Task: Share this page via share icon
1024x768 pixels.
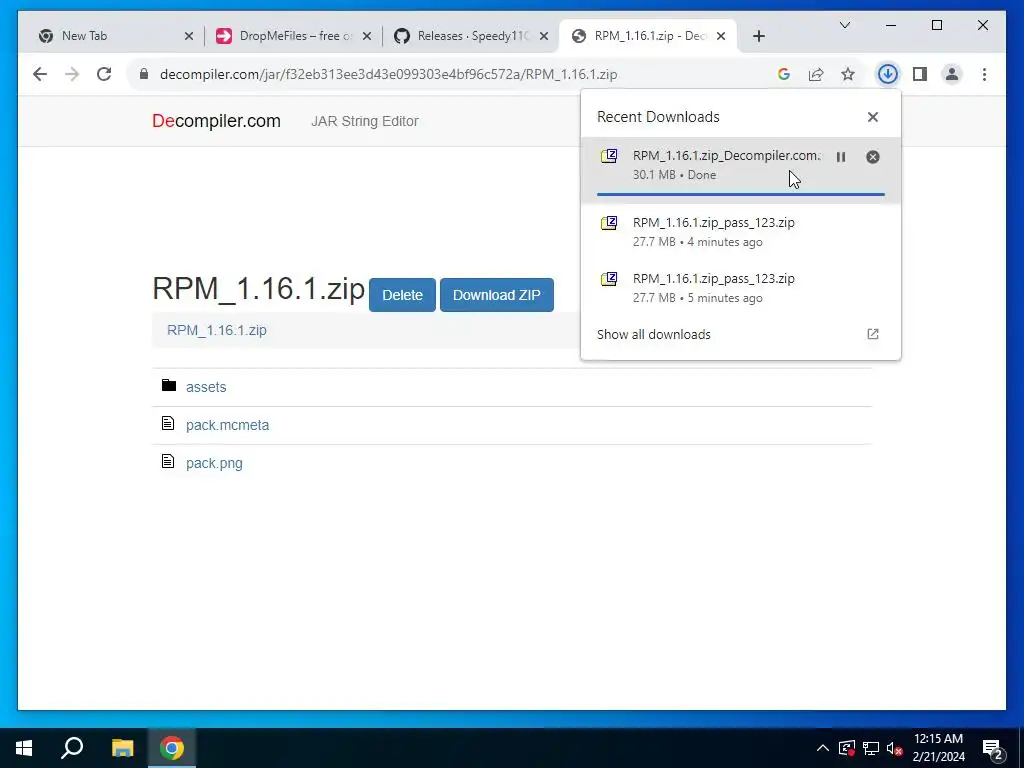Action: point(816,74)
